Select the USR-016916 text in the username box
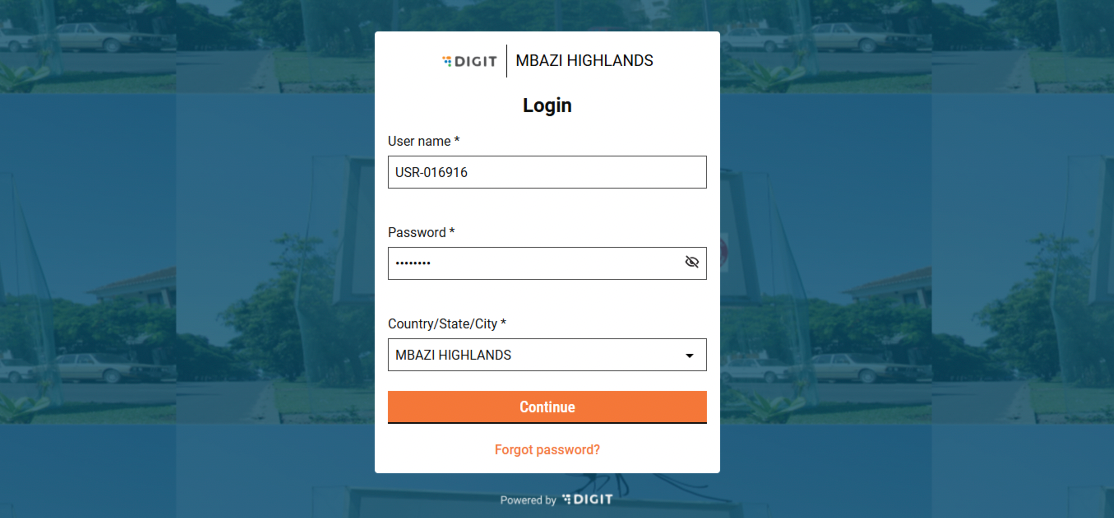Image resolution: width=1114 pixels, height=518 pixels. click(x=431, y=172)
